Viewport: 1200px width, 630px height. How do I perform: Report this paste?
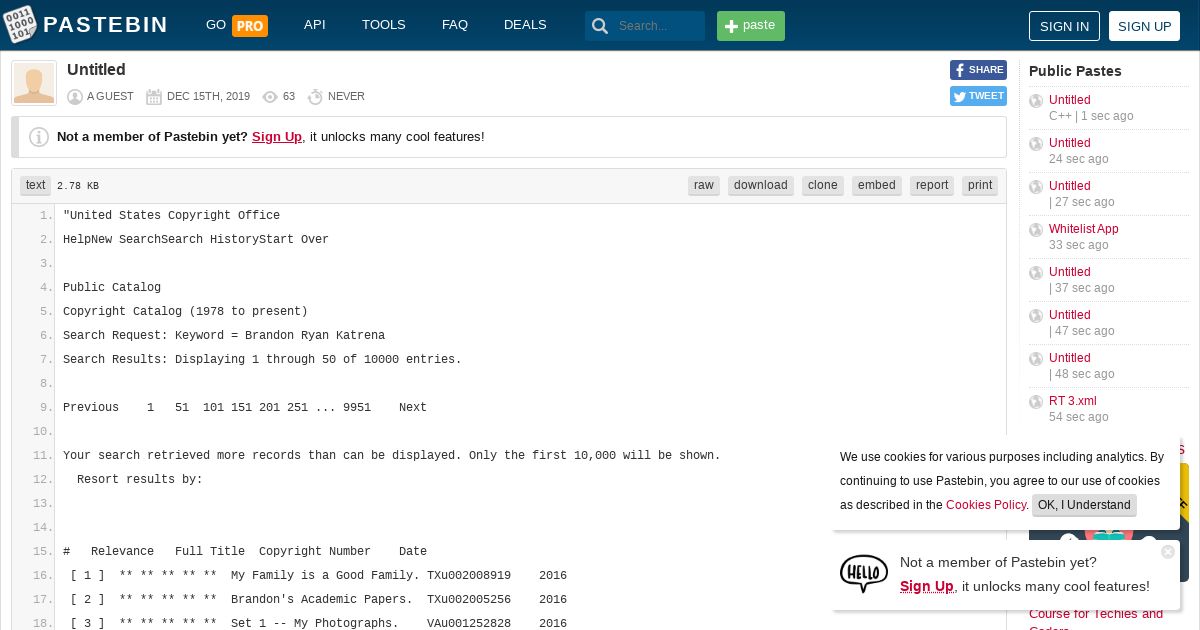tap(932, 186)
